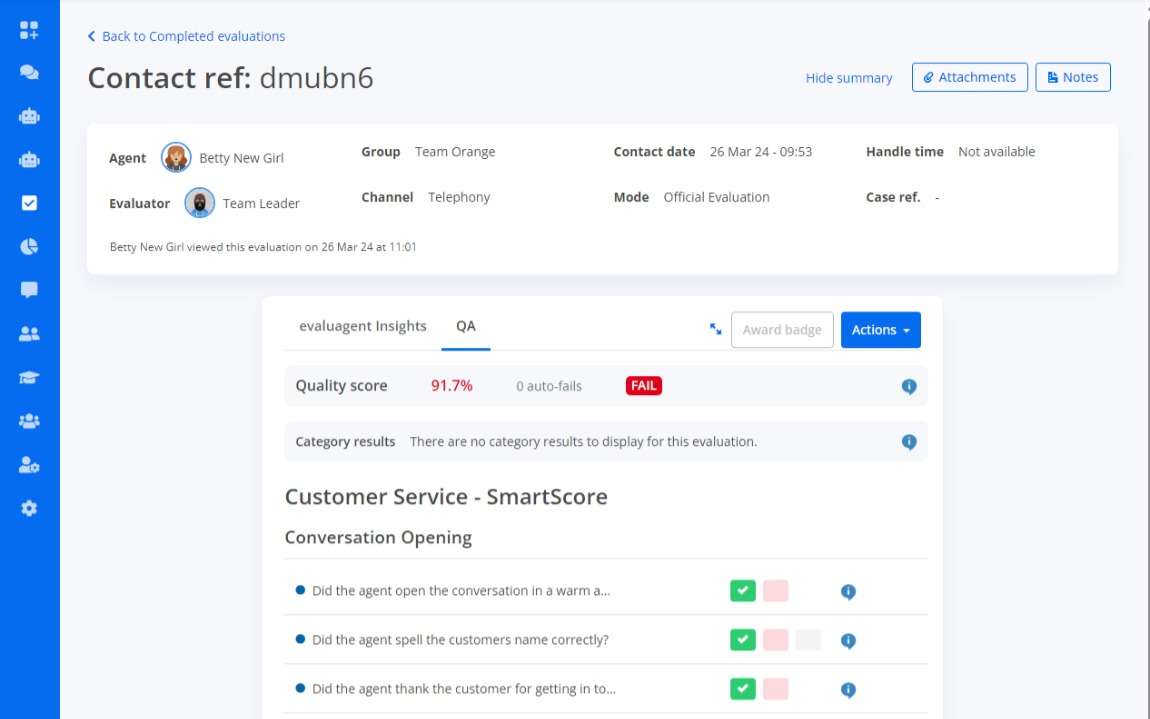Switch to the evaluagent Insights tab

click(x=362, y=326)
